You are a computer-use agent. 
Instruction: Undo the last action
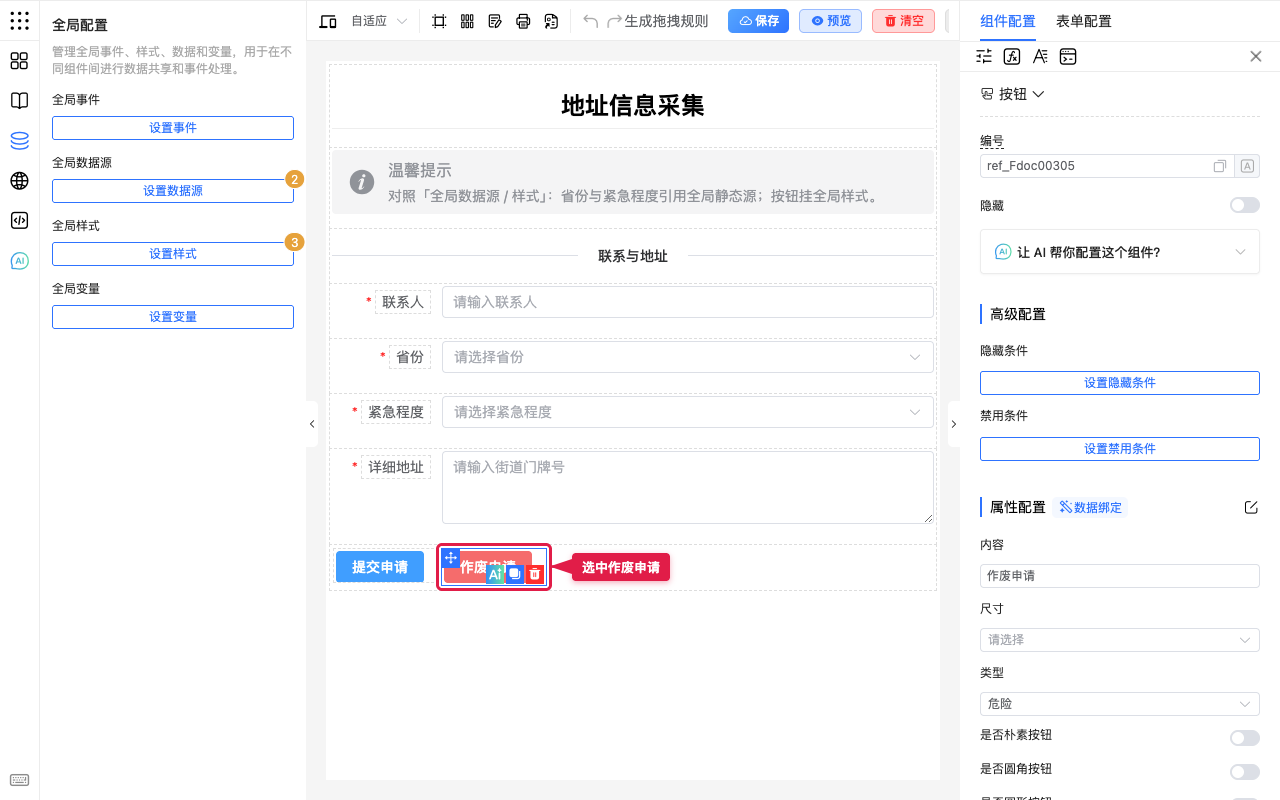click(x=591, y=21)
